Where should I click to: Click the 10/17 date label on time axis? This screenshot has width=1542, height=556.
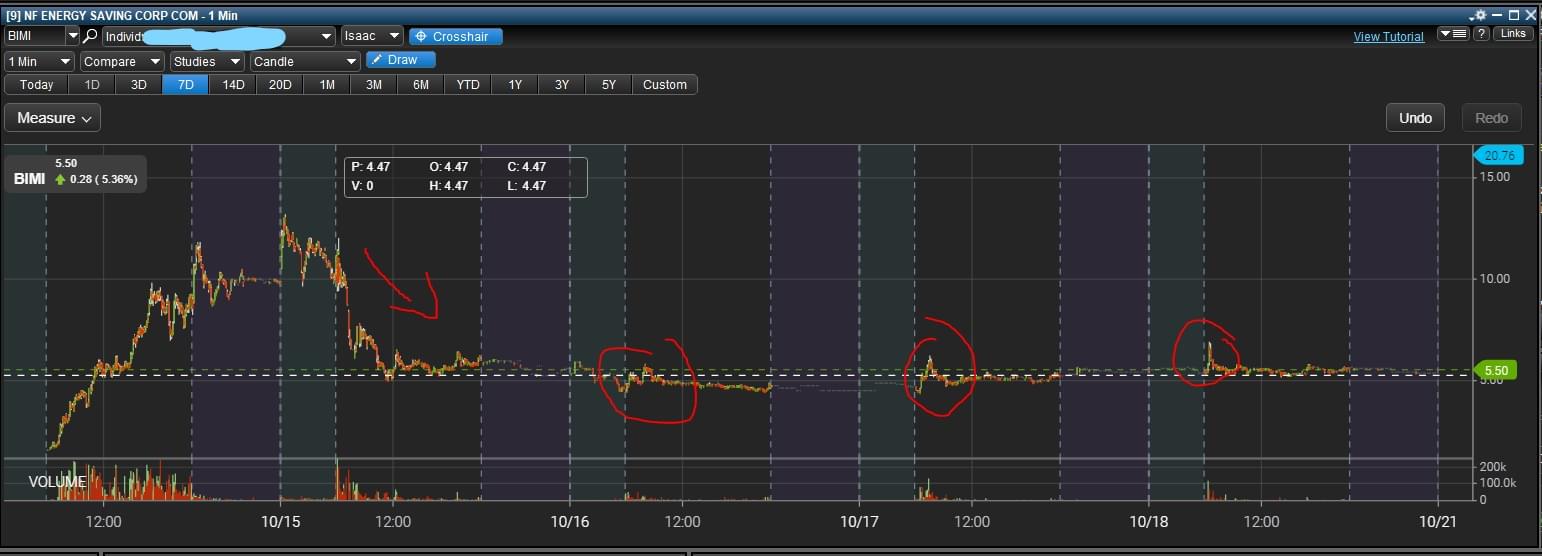coord(859,521)
